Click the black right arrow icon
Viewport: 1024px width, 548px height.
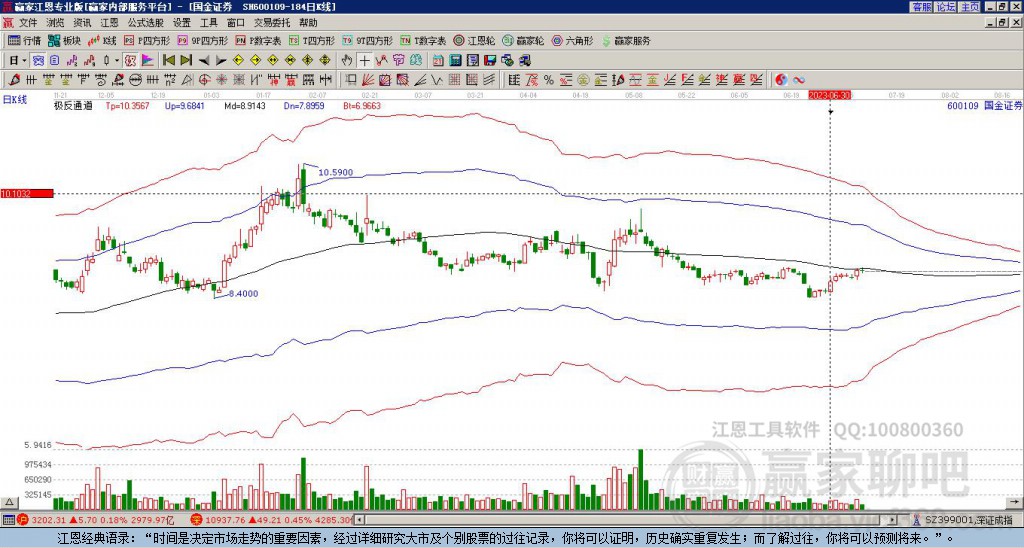[x=221, y=61]
